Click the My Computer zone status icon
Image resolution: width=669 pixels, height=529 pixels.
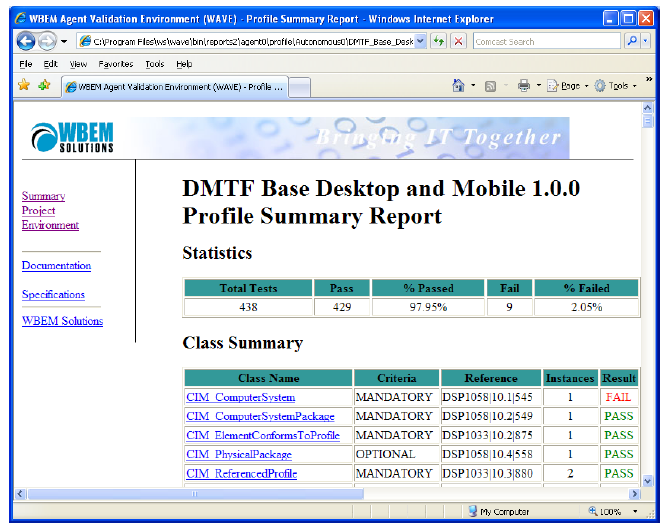tap(473, 511)
